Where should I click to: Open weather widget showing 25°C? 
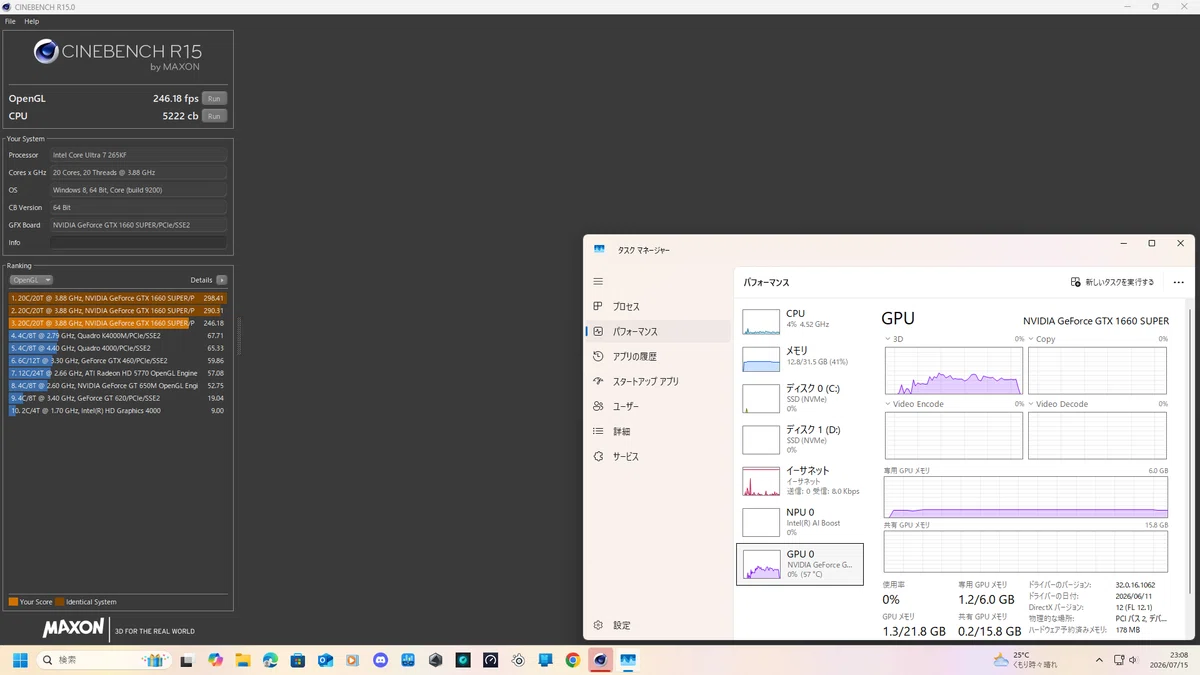(x=1026, y=660)
